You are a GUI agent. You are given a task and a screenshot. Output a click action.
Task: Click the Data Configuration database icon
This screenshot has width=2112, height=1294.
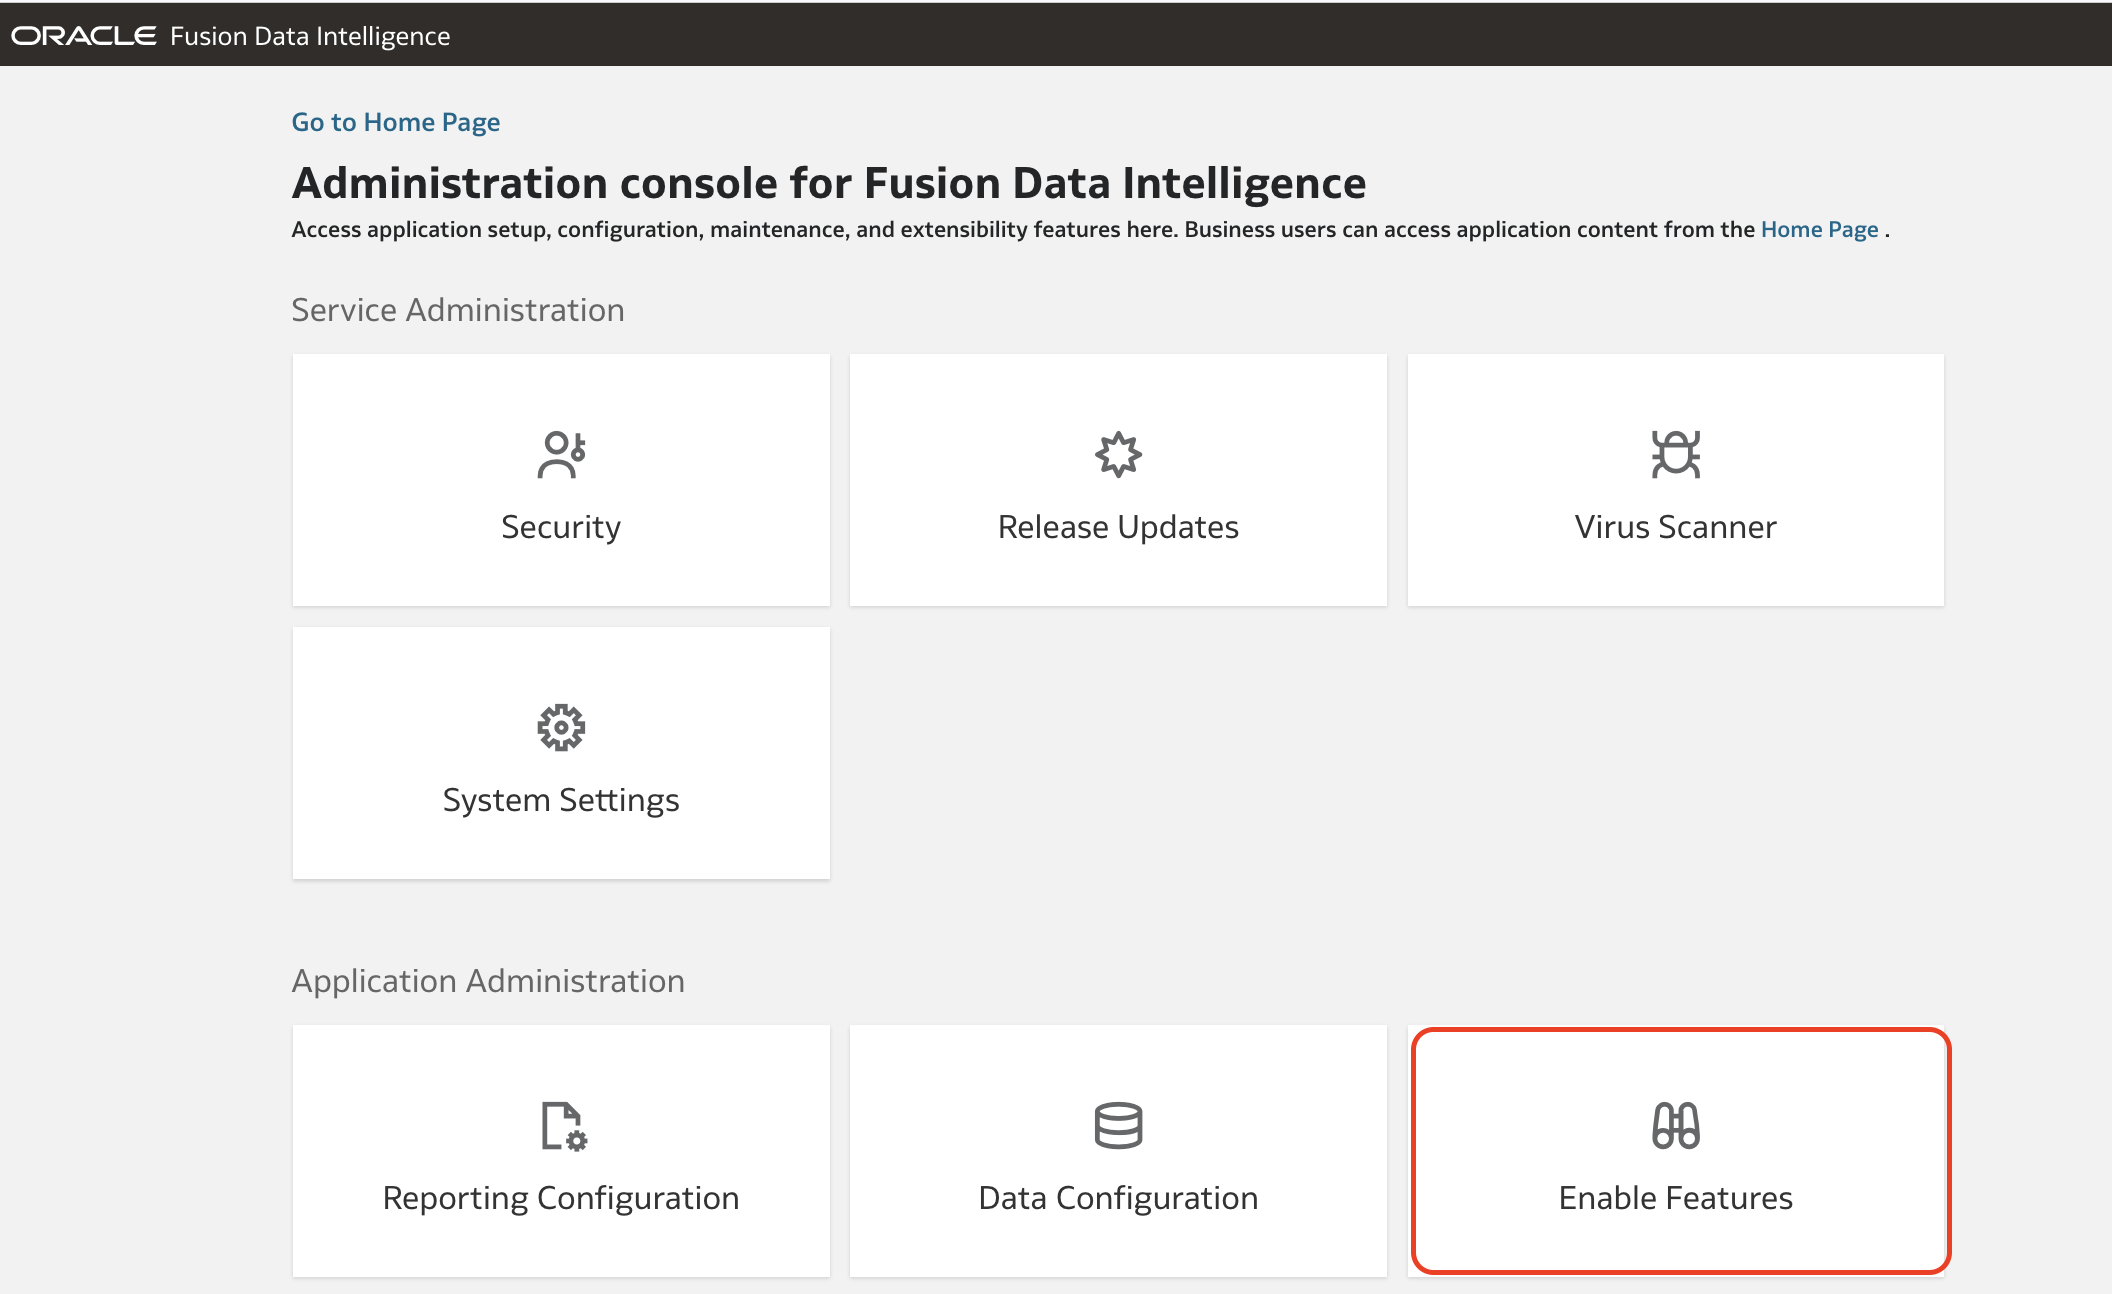pyautogui.click(x=1118, y=1126)
